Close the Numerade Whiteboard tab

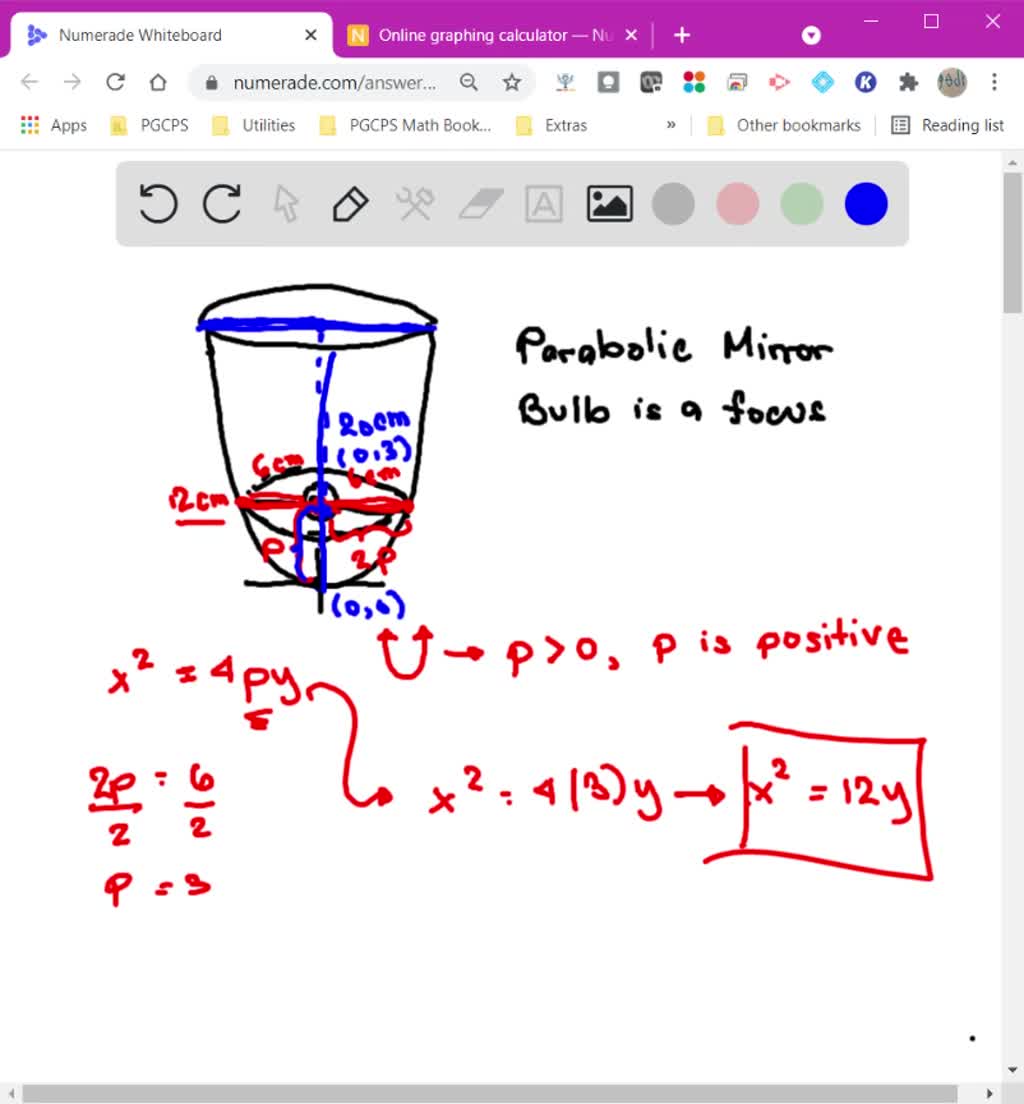pyautogui.click(x=311, y=35)
